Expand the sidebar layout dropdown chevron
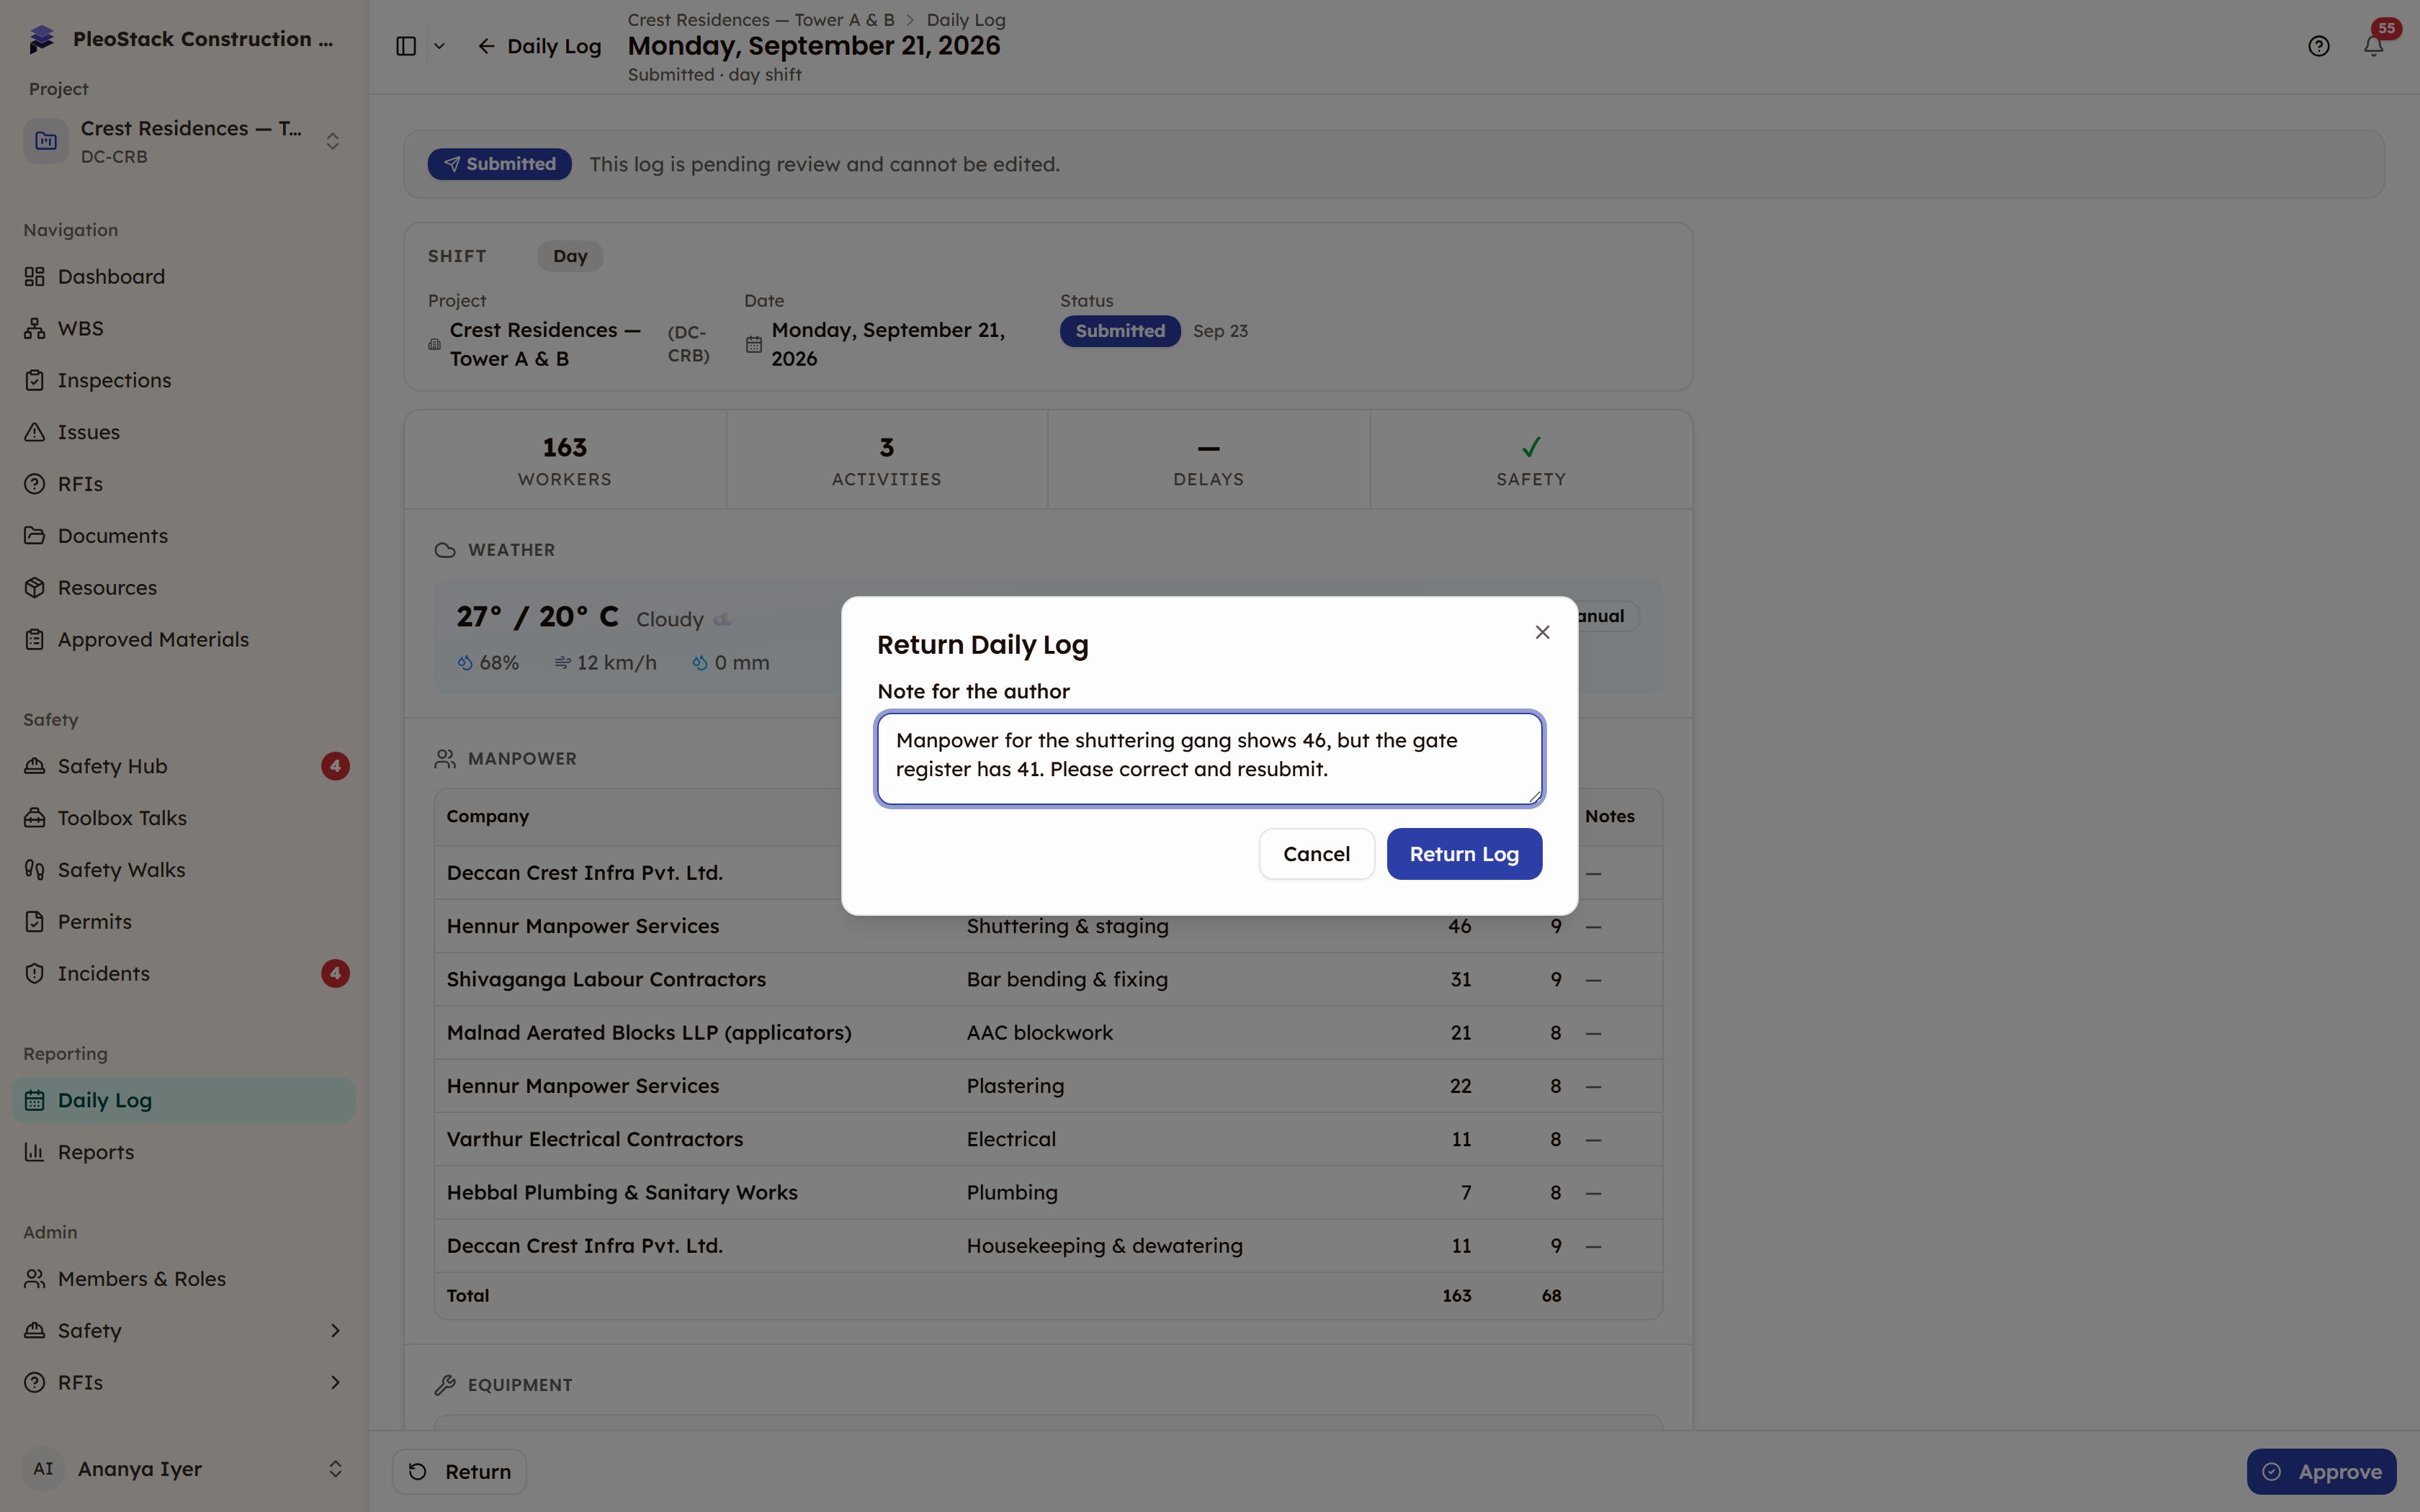 point(439,46)
